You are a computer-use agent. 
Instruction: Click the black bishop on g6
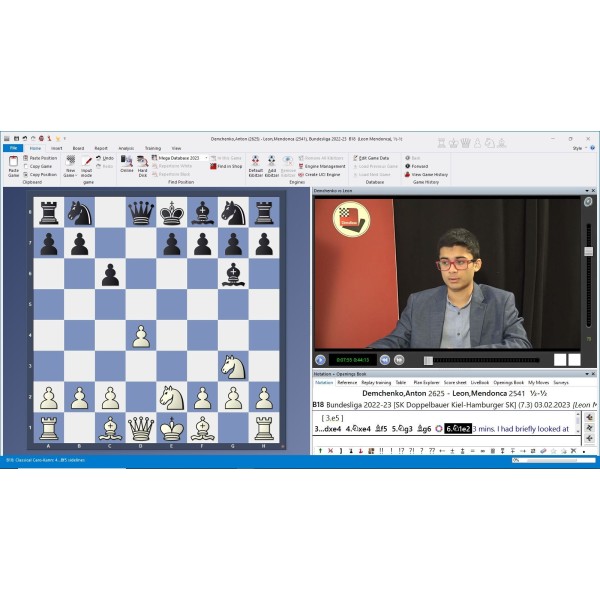pyautogui.click(x=233, y=274)
